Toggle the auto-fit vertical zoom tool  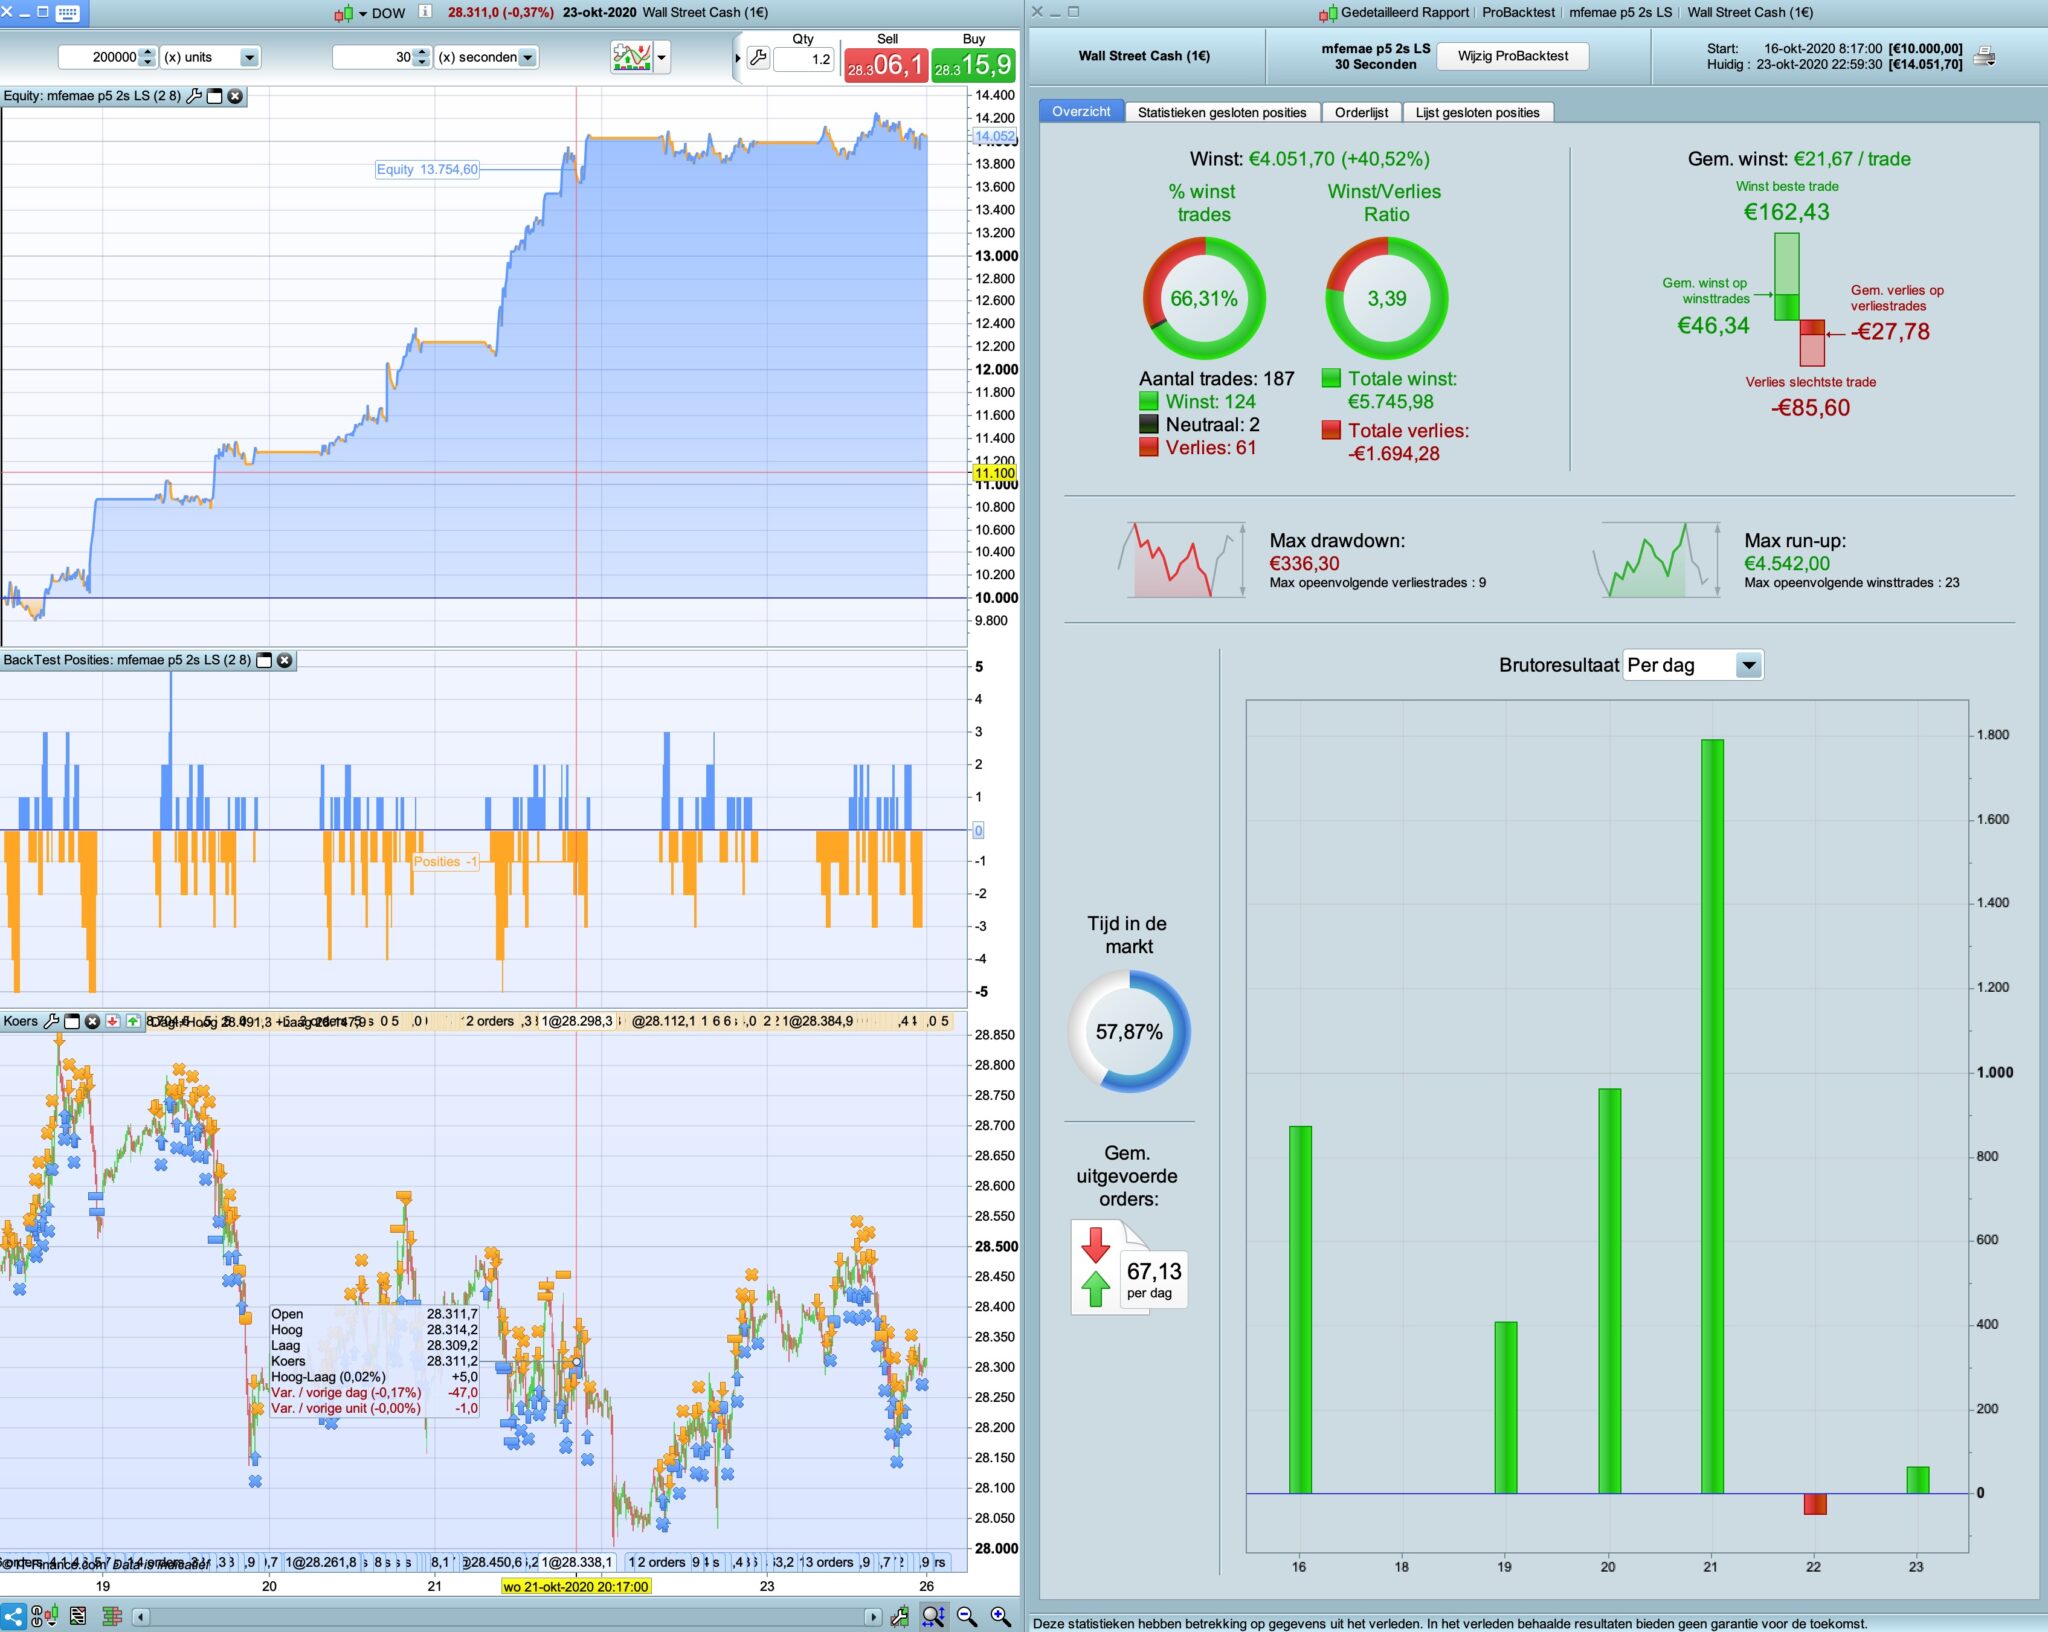click(933, 1616)
